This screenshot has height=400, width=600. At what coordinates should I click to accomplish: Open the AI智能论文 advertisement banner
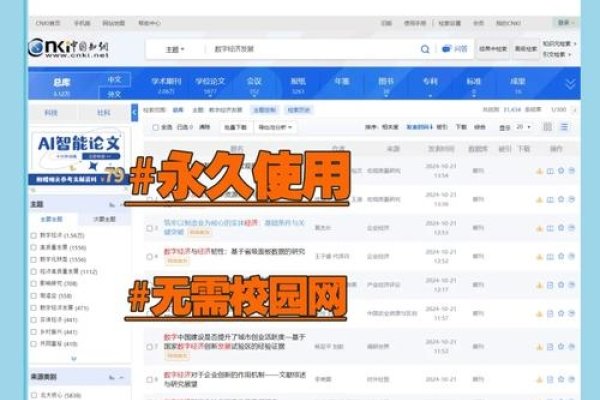click(x=78, y=156)
